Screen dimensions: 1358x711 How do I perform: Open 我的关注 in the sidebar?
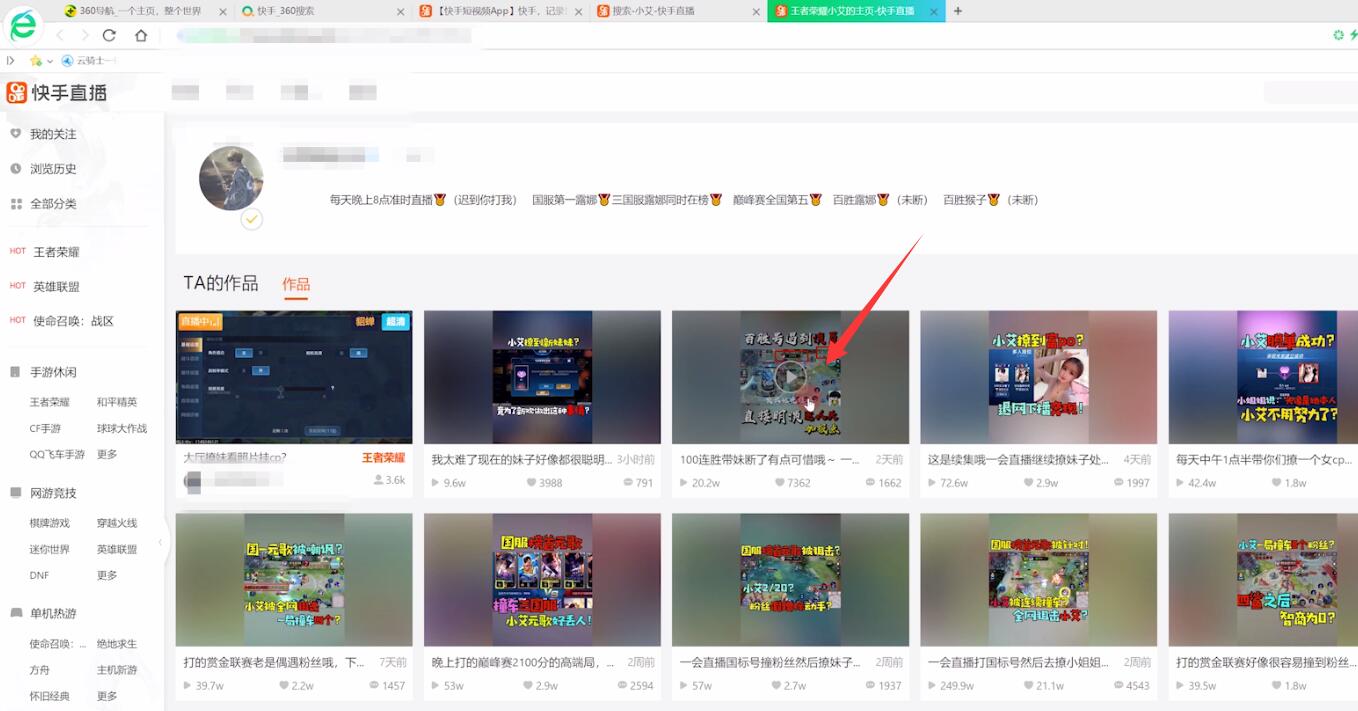(x=53, y=134)
